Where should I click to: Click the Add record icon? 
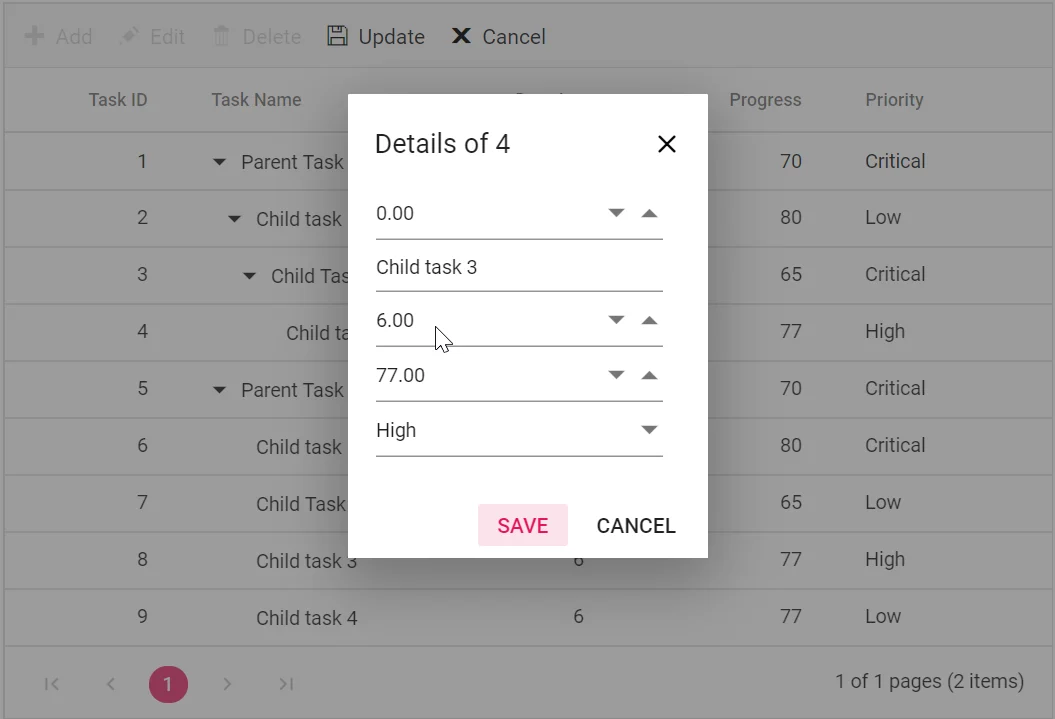point(35,36)
